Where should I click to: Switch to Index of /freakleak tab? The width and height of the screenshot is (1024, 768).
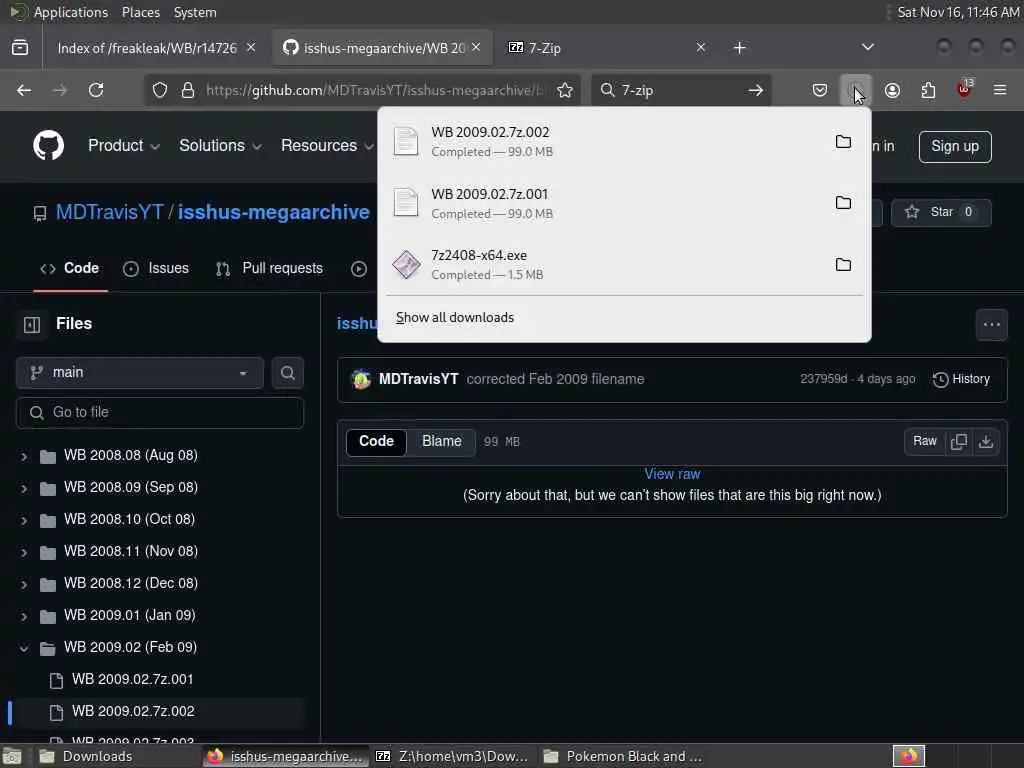point(147,48)
